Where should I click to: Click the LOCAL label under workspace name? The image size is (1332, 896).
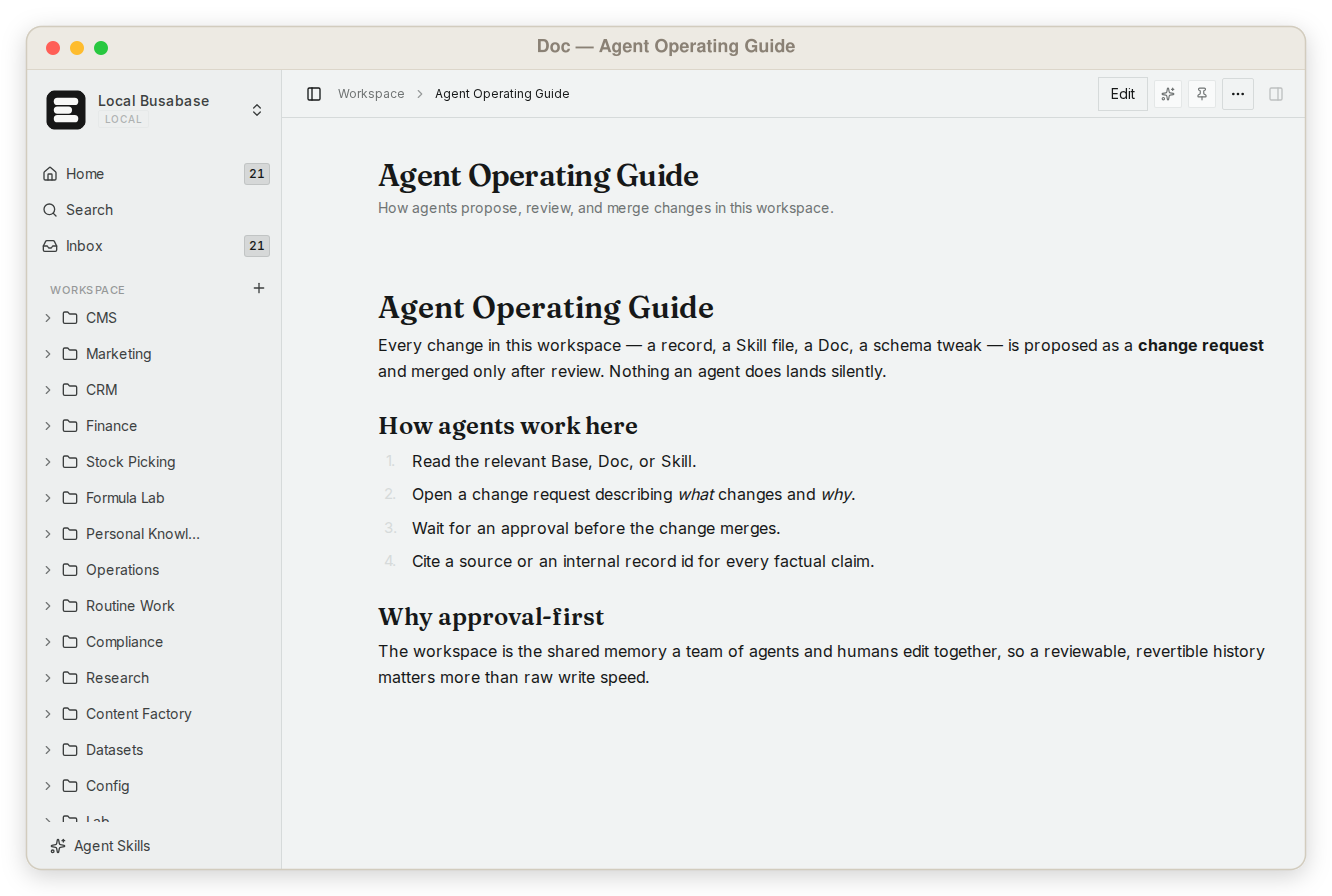(124, 119)
